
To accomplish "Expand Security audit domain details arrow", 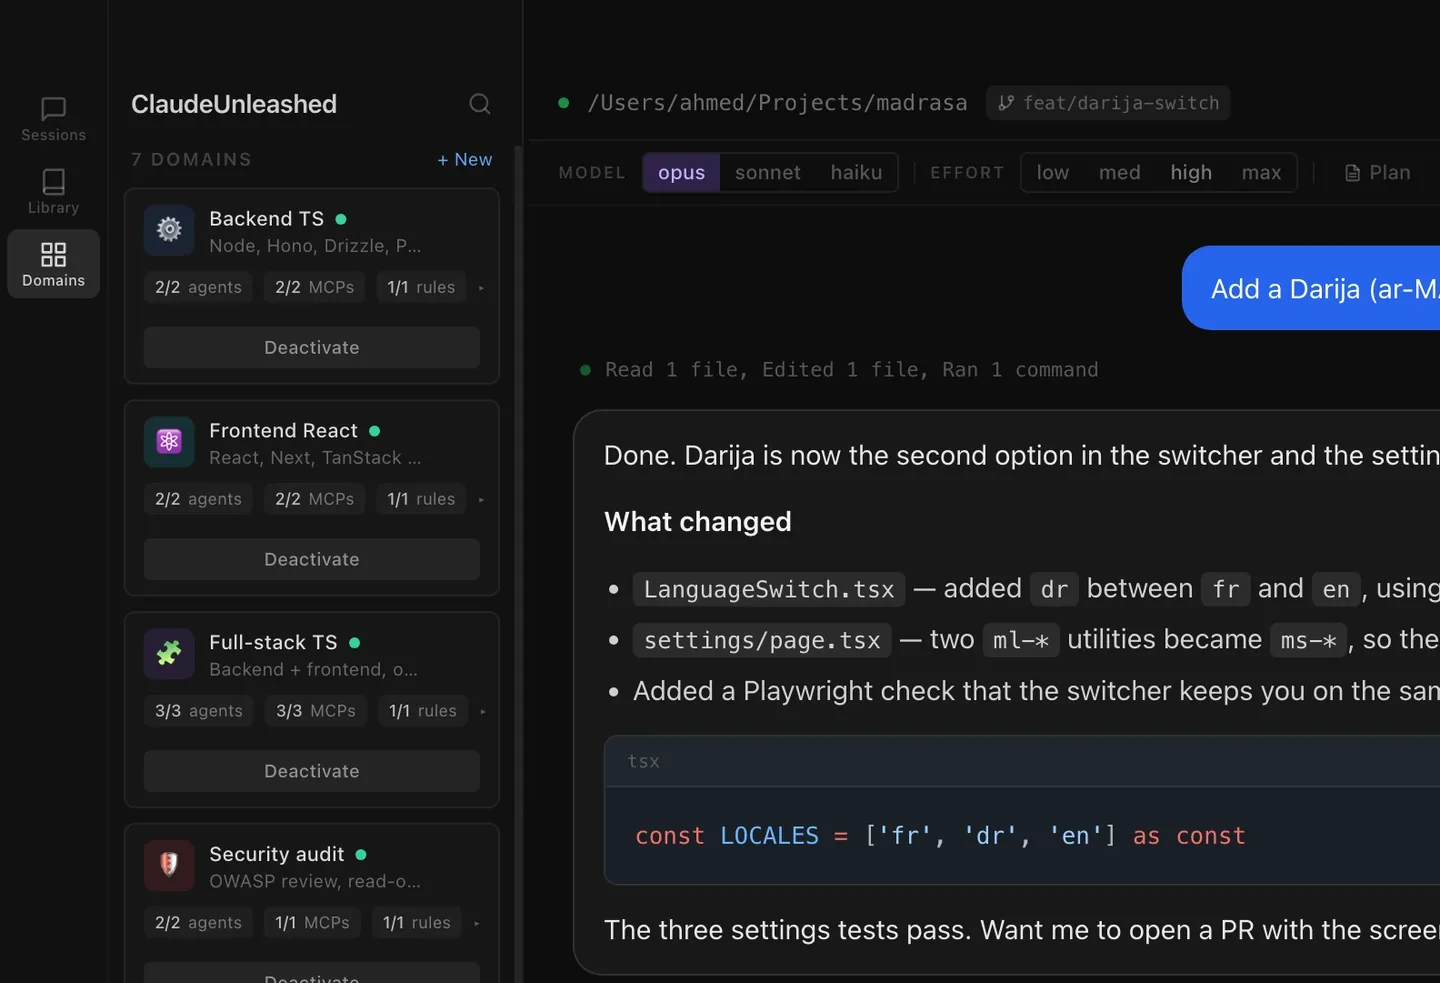I will click(x=477, y=924).
